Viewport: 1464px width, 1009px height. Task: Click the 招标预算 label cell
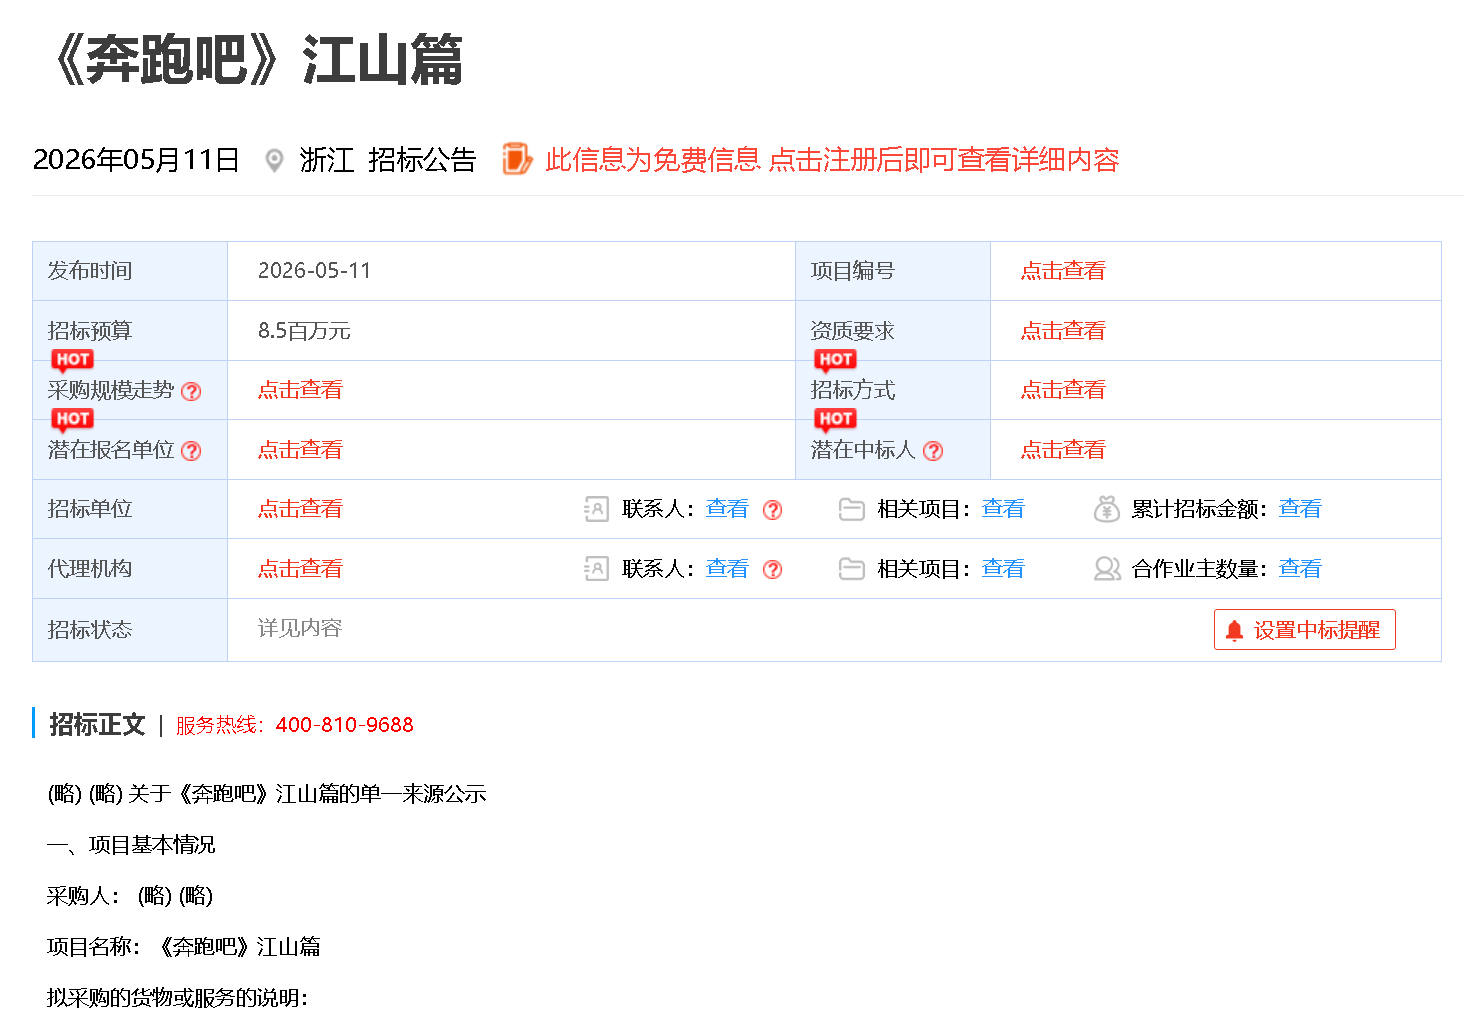click(x=130, y=331)
